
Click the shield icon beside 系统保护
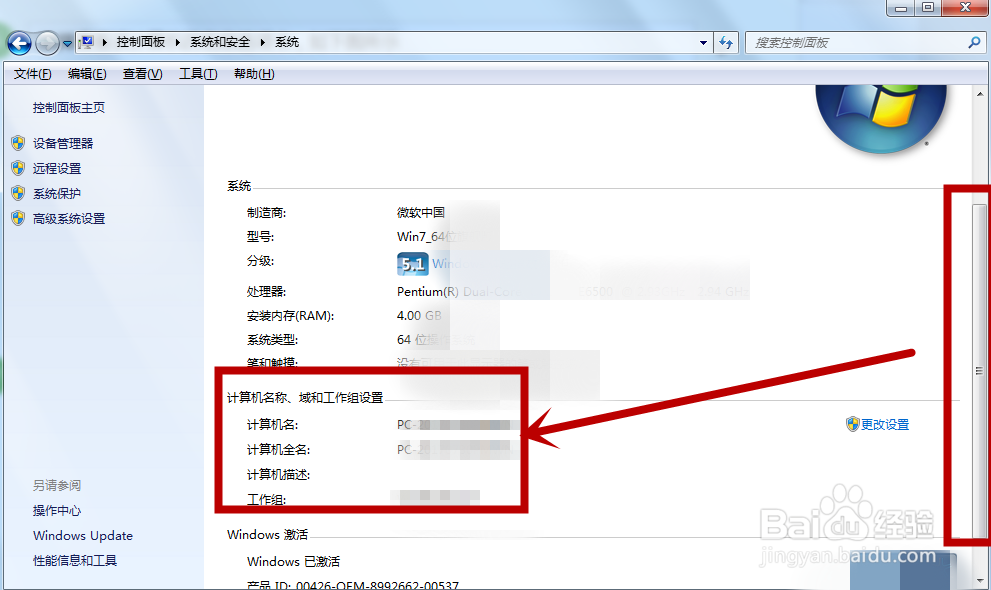[18, 193]
